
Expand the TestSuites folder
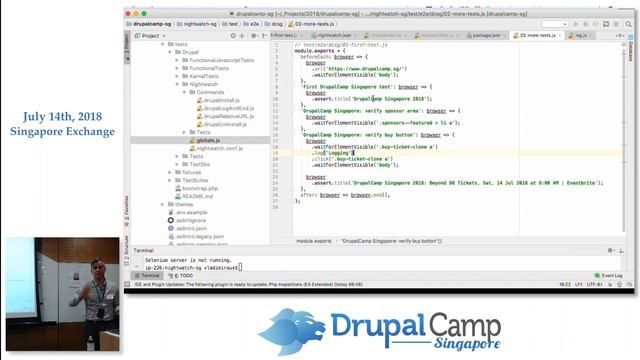170,180
